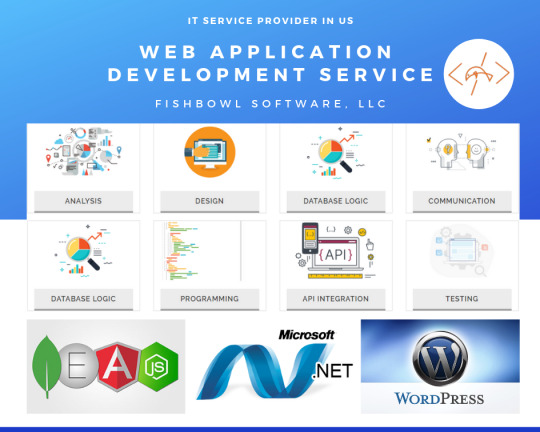The width and height of the screenshot is (540, 432).
Task: Select the two-heads Communication icon
Action: pos(462,152)
